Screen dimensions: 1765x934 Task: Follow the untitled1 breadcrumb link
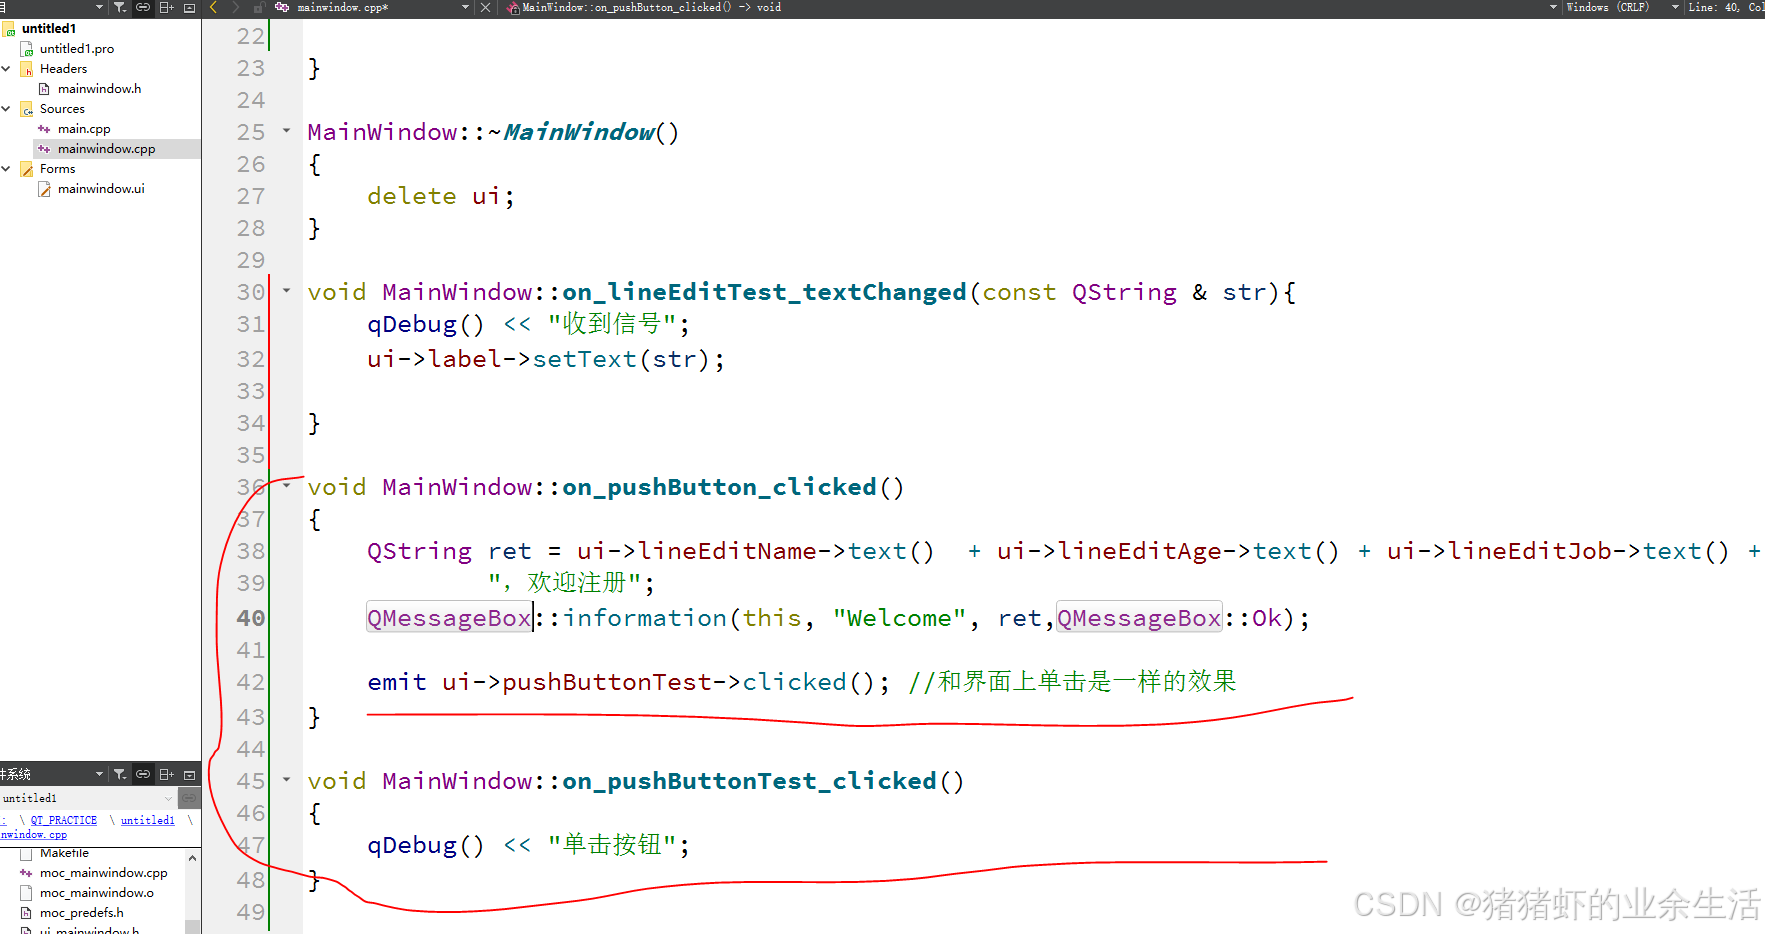tap(148, 821)
